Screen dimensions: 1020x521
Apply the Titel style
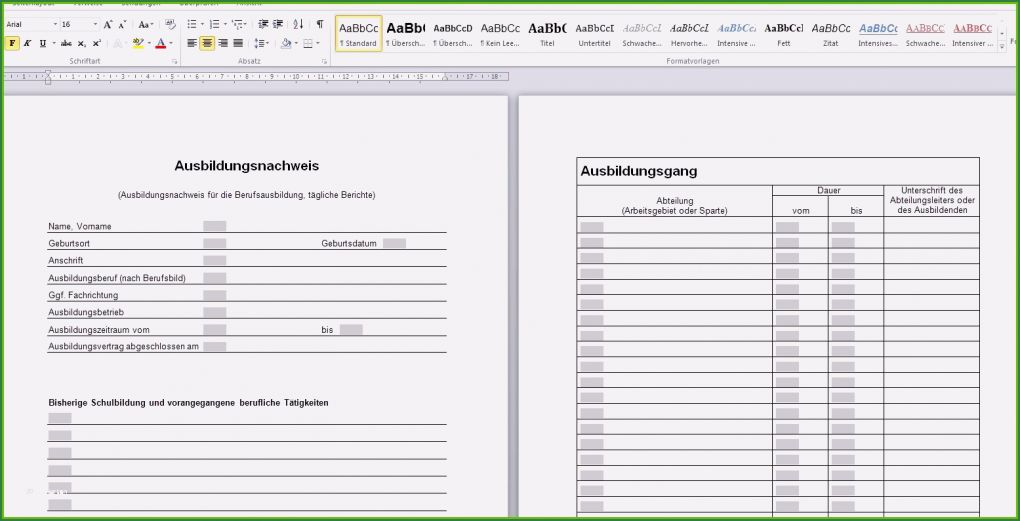pos(547,34)
